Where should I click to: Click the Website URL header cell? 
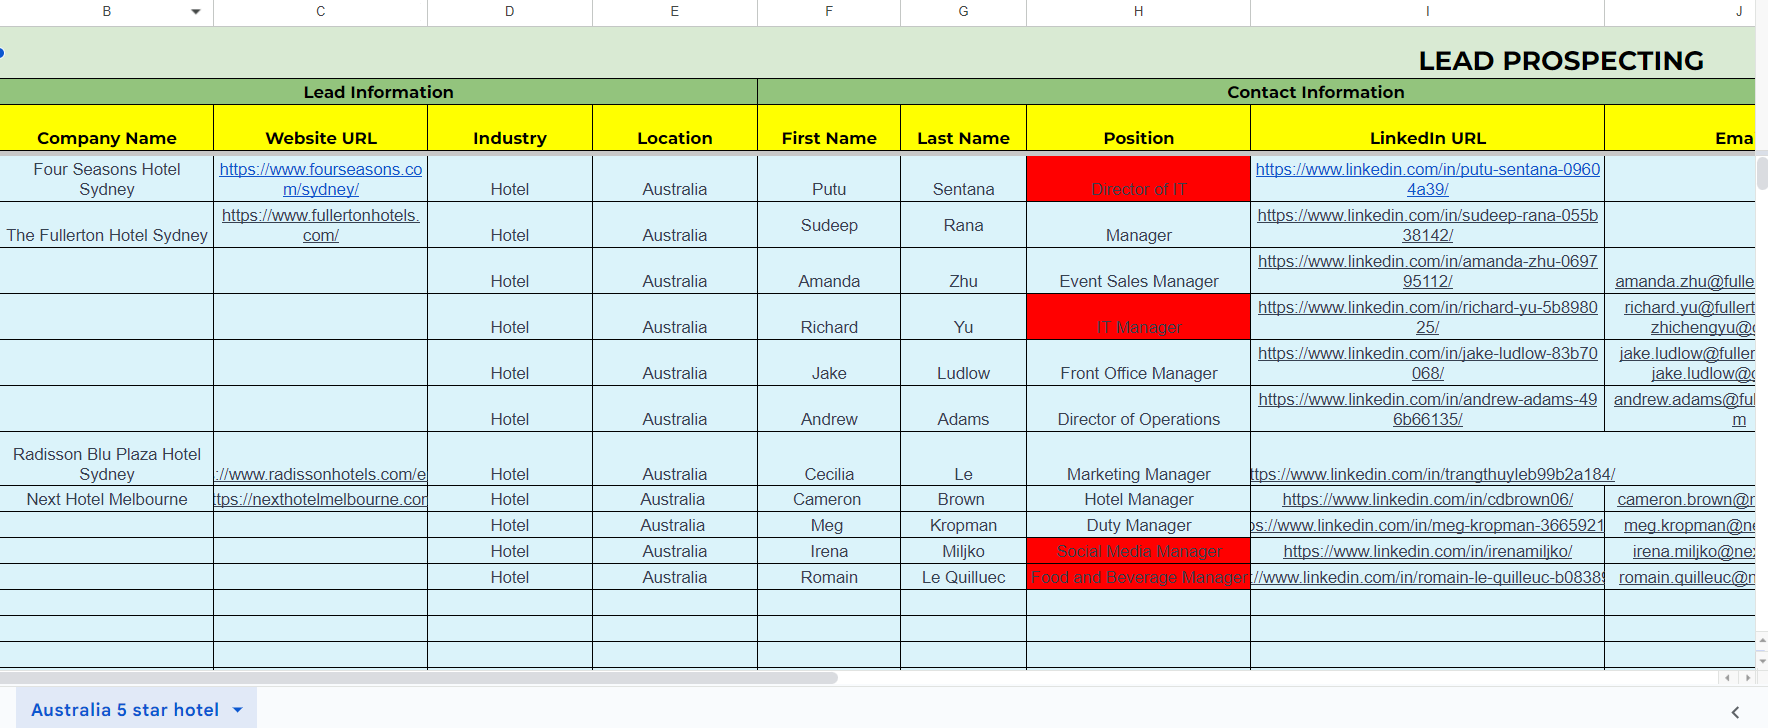coord(321,128)
